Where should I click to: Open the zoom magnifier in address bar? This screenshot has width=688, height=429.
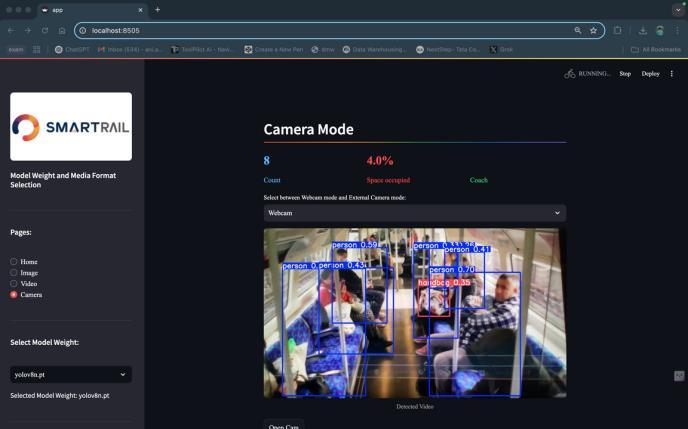coord(578,30)
